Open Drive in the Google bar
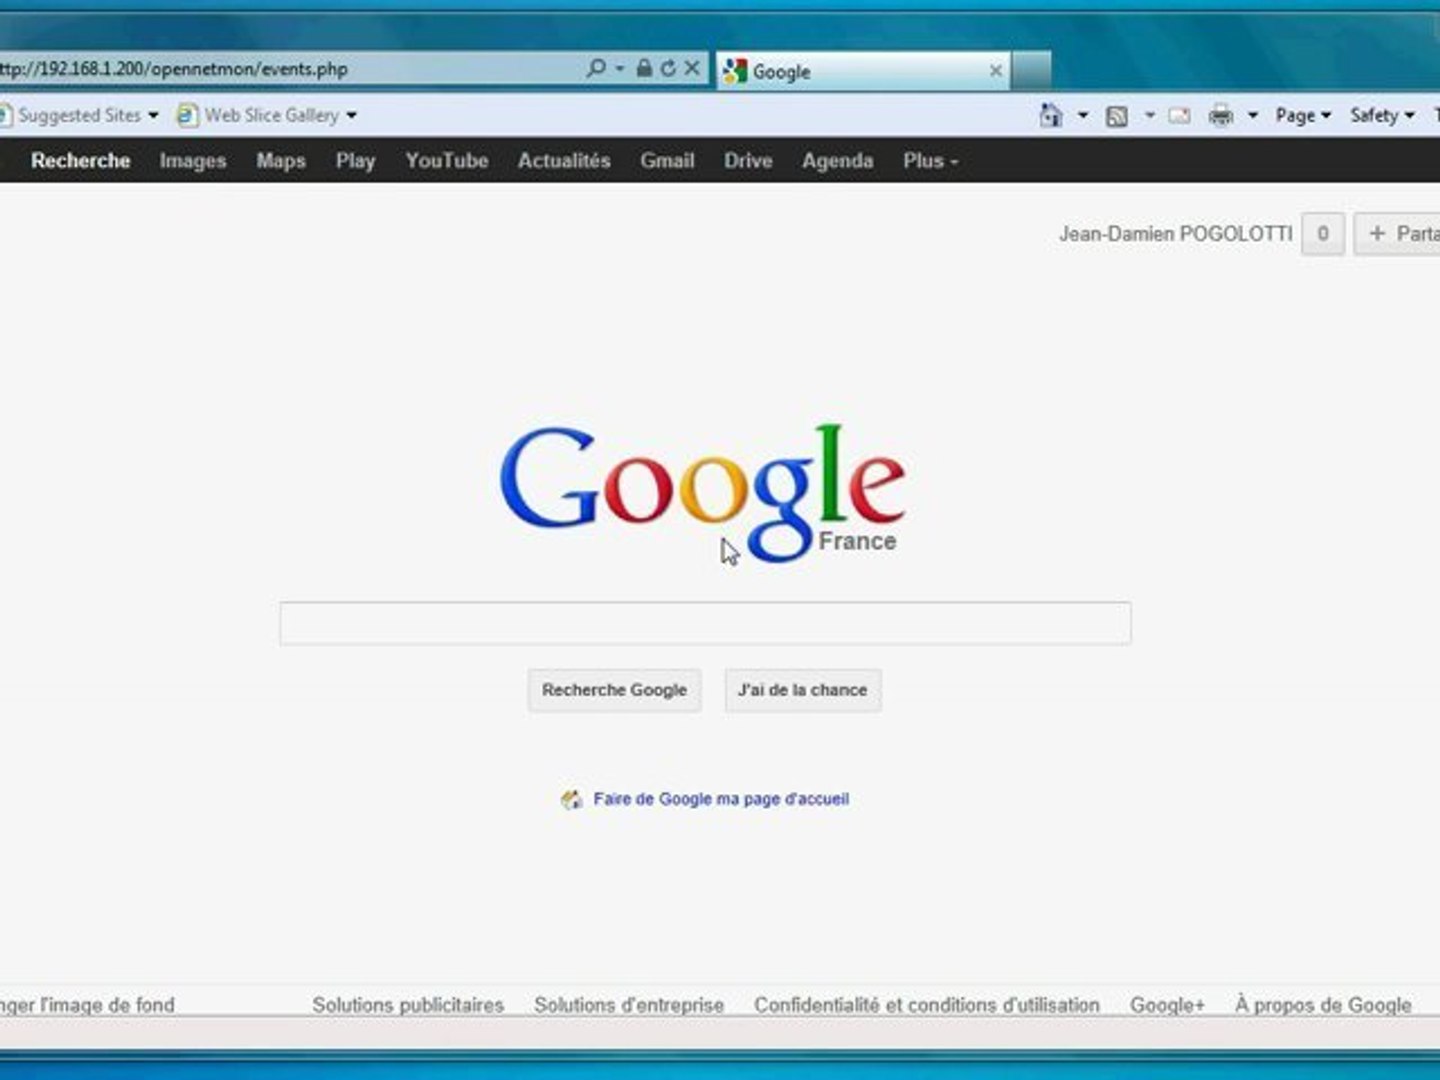Viewport: 1440px width, 1080px height. [x=748, y=160]
